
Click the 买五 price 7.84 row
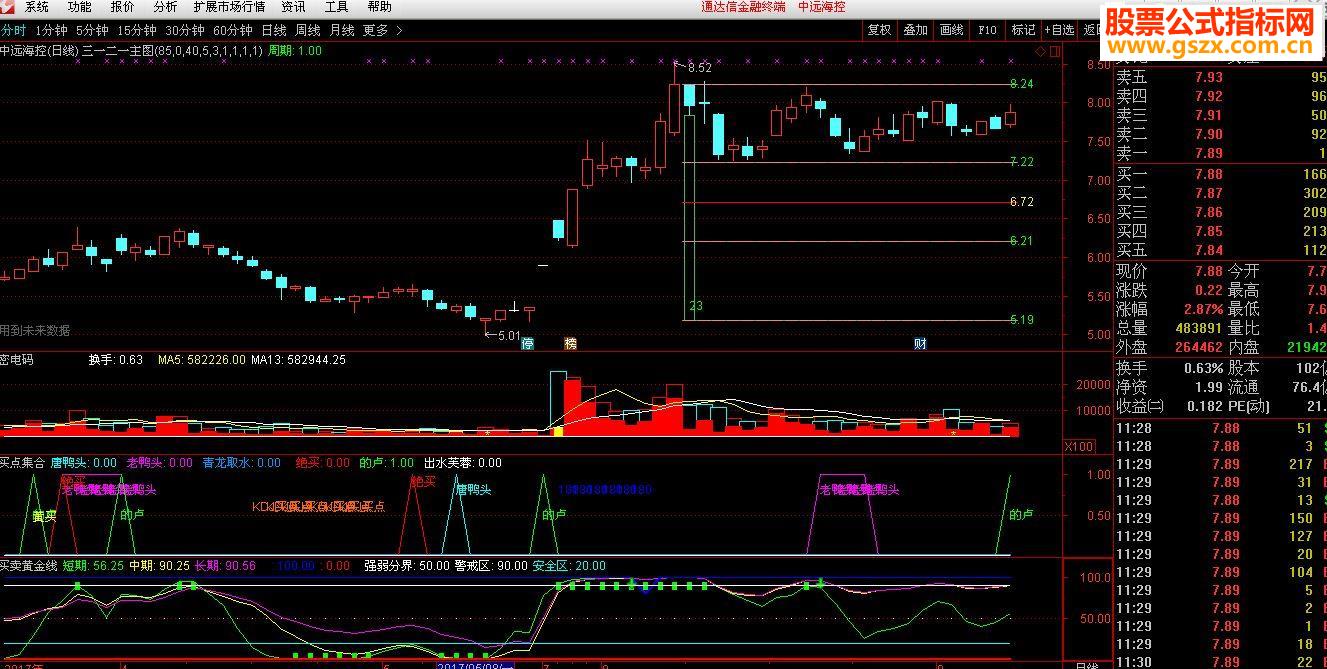point(1221,250)
